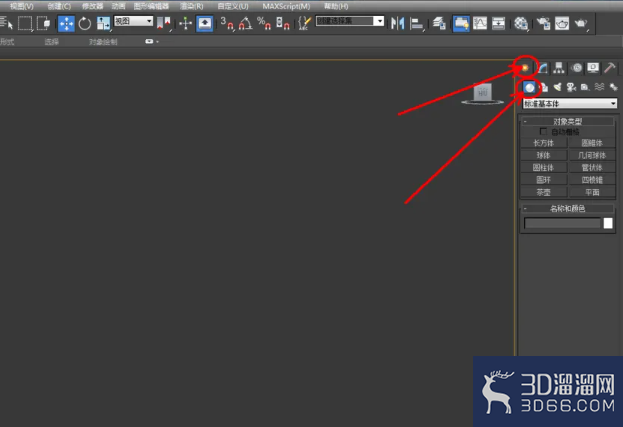
Task: Select the Cameras category icon
Action: click(571, 87)
